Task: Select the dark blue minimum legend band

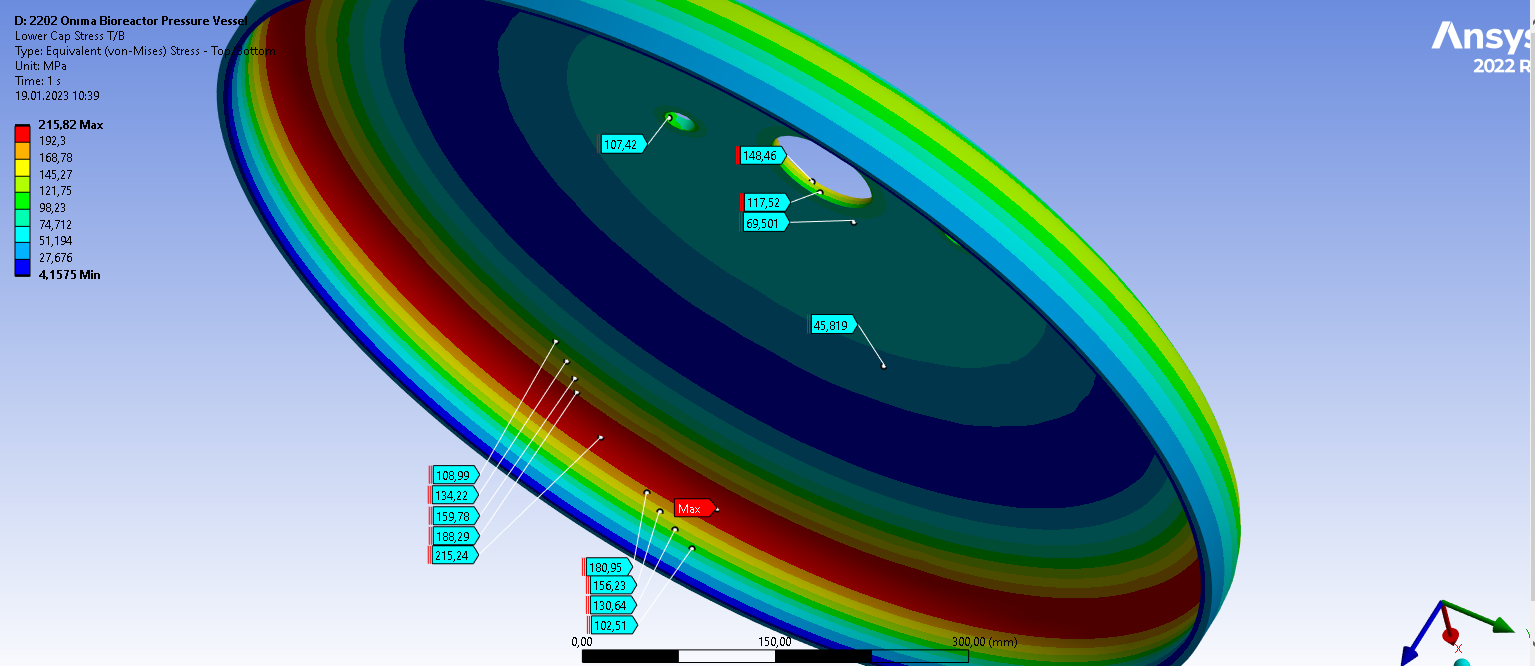Action: point(21,267)
